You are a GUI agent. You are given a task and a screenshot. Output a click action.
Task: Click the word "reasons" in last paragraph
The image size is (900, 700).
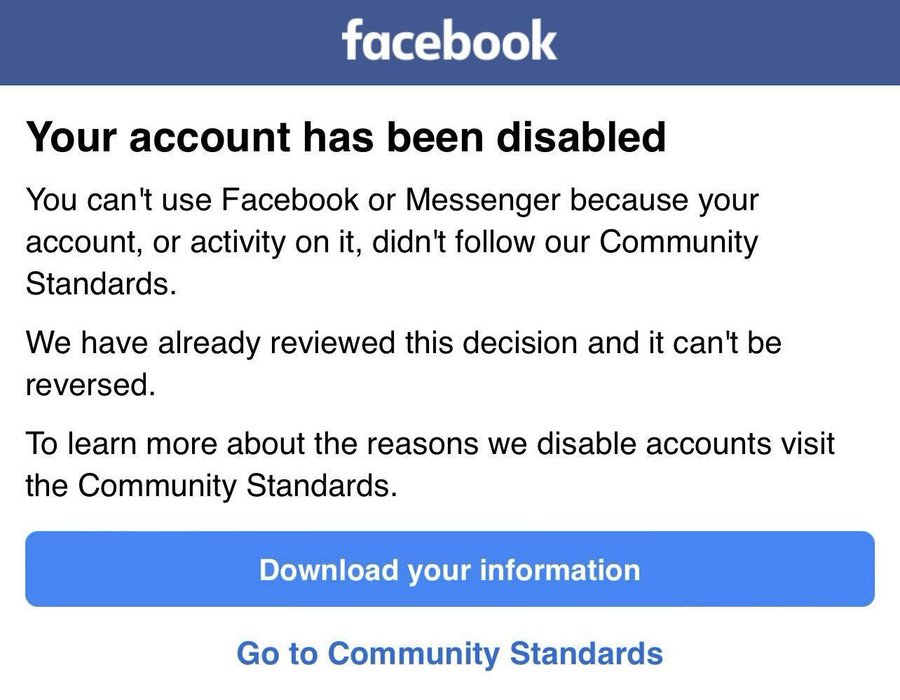[x=422, y=444]
